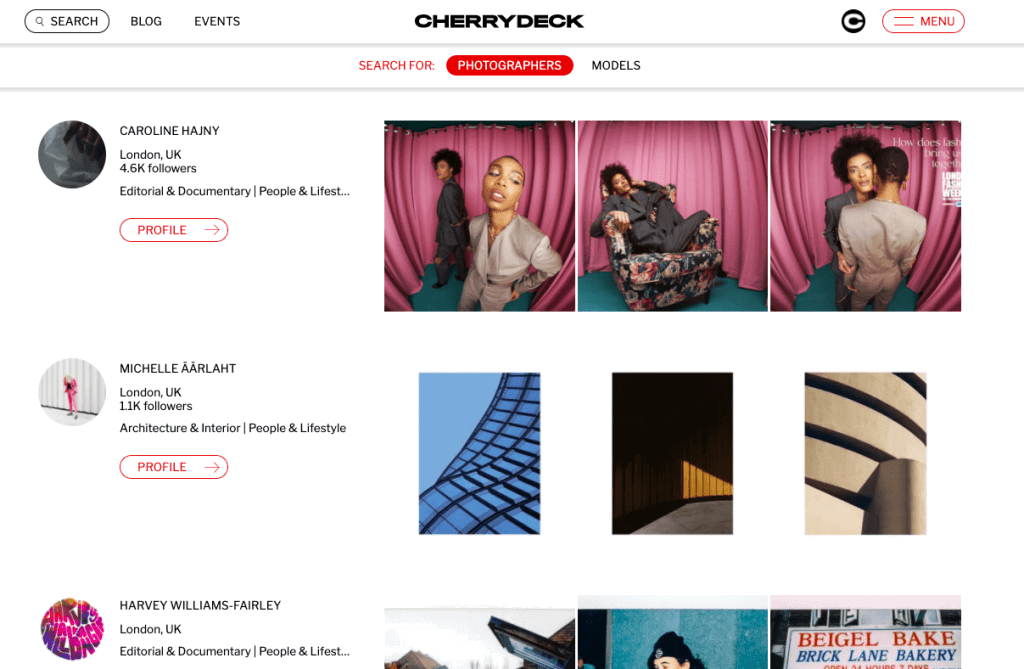Click the Cherrydeck circular C account icon
This screenshot has height=669, width=1024.
click(x=853, y=22)
